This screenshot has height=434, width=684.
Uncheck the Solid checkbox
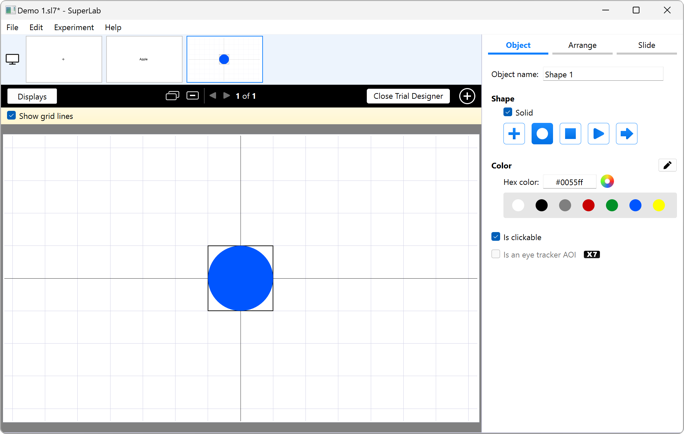point(508,113)
